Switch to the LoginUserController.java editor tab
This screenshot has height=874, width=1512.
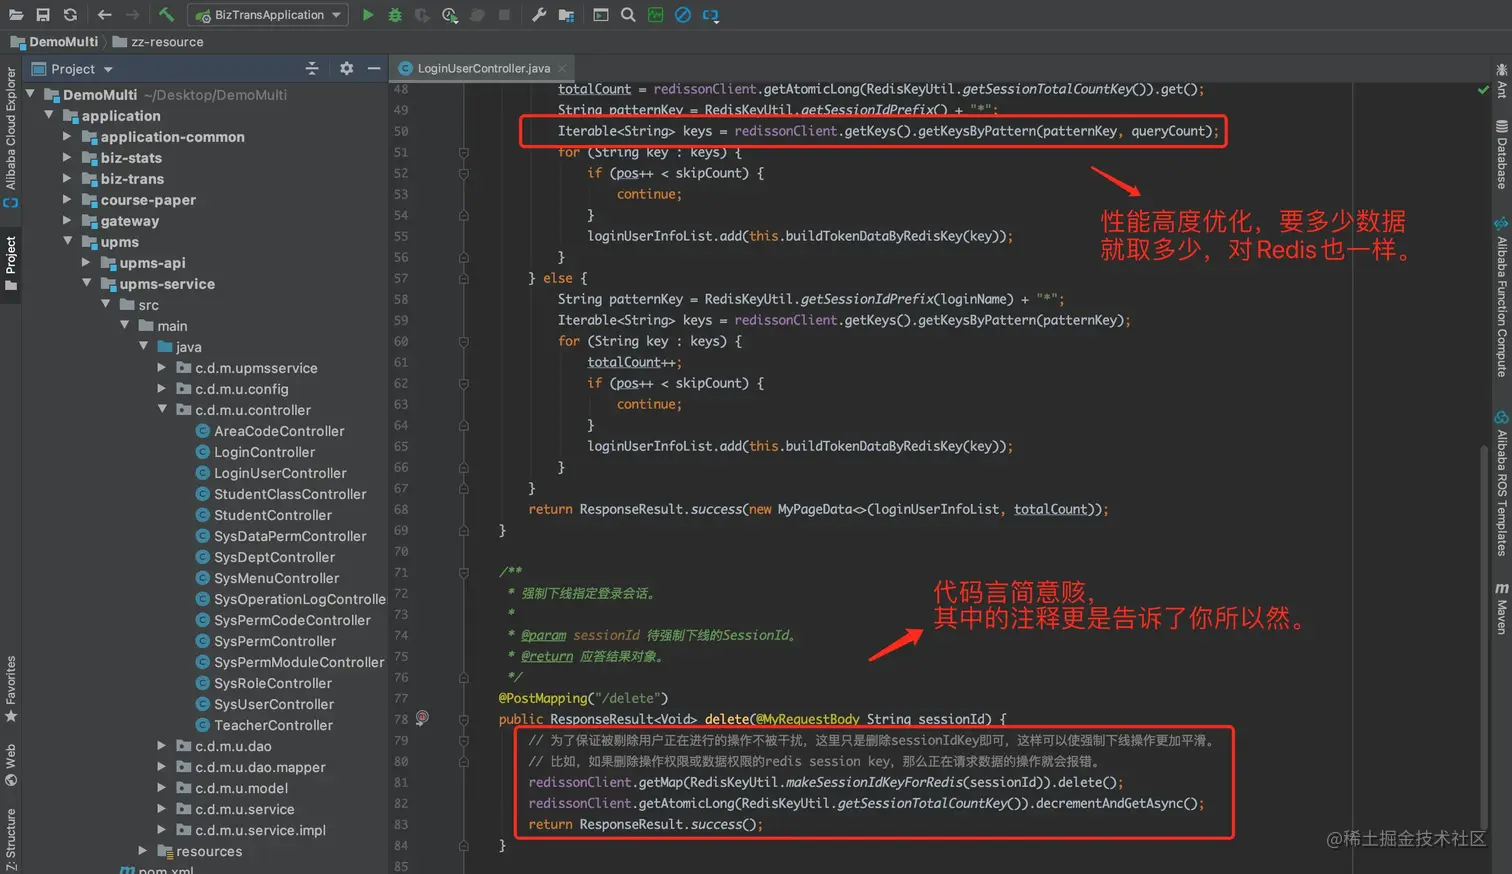[x=483, y=68]
